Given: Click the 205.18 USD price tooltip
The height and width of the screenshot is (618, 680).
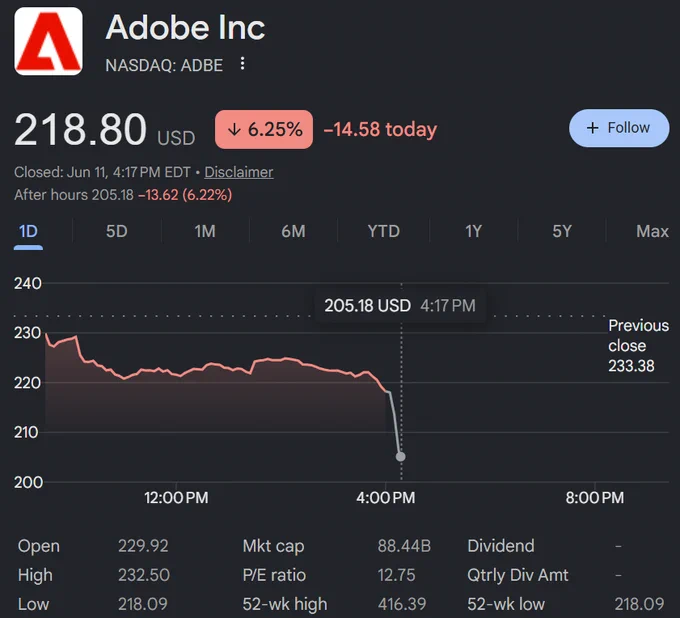Looking at the screenshot, I should coord(400,306).
